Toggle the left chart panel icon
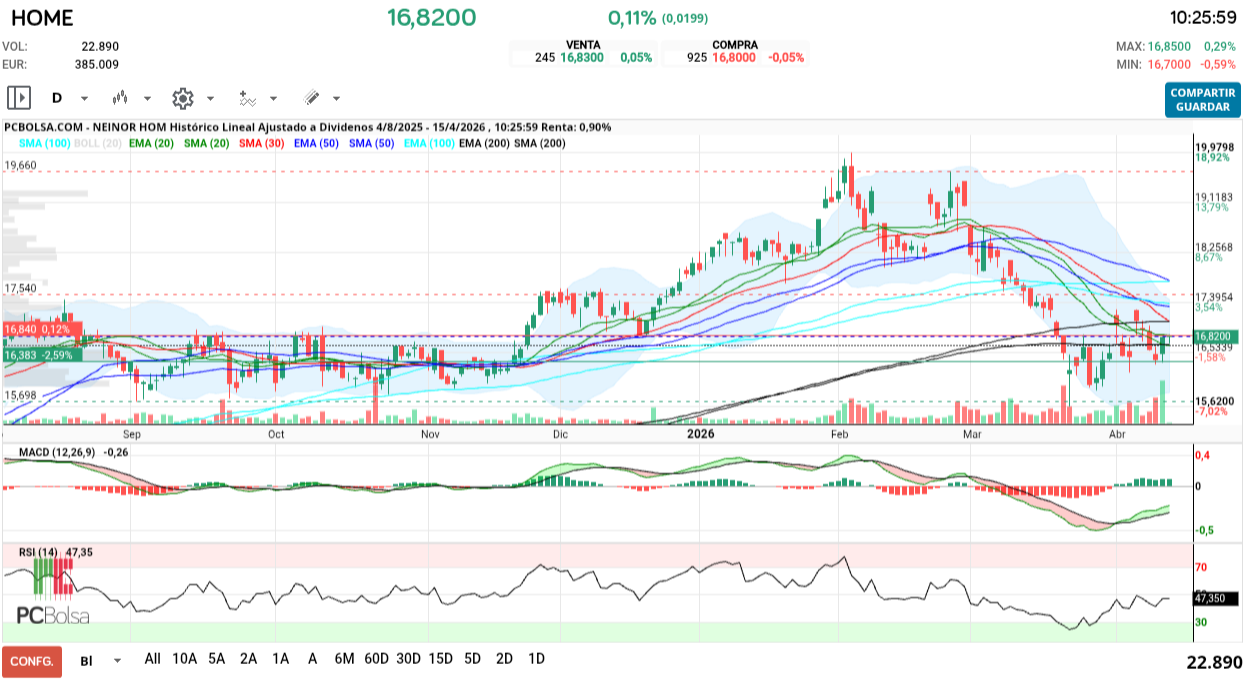Viewport: 1256px width, 683px height. click(x=20, y=97)
